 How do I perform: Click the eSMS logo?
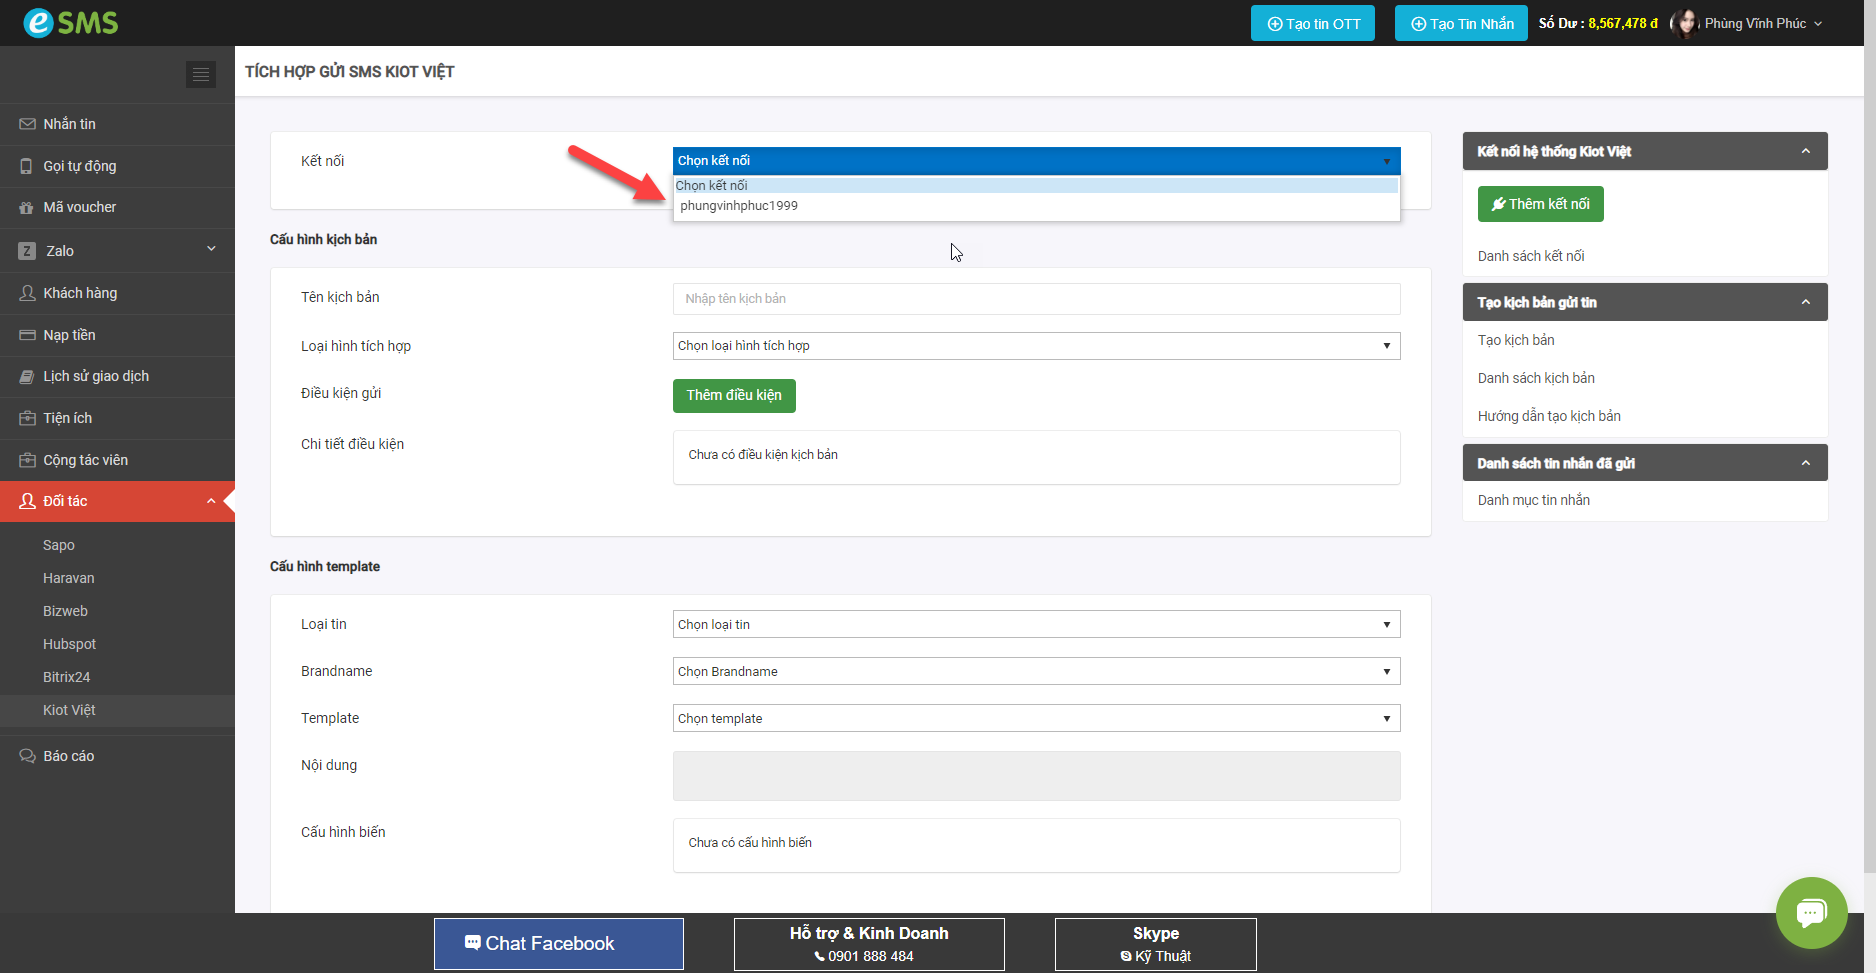click(70, 22)
